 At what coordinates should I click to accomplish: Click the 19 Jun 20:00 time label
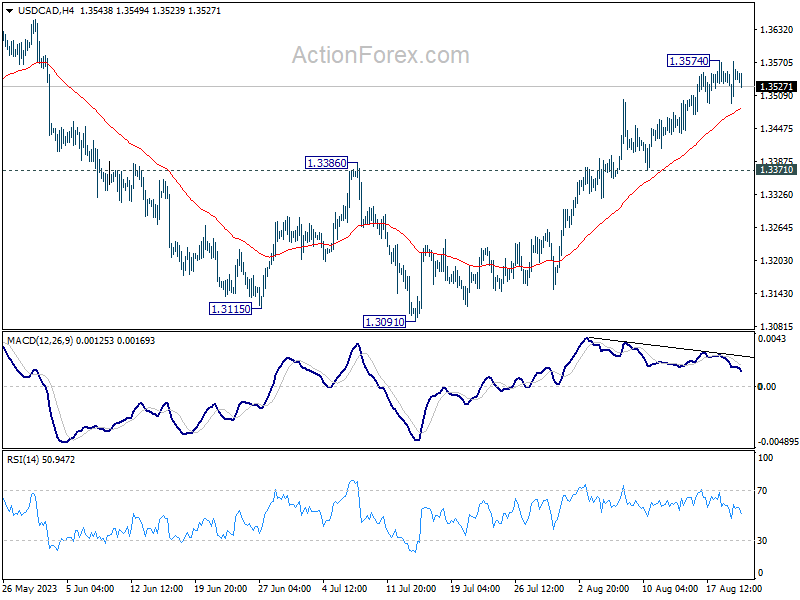tap(220, 589)
